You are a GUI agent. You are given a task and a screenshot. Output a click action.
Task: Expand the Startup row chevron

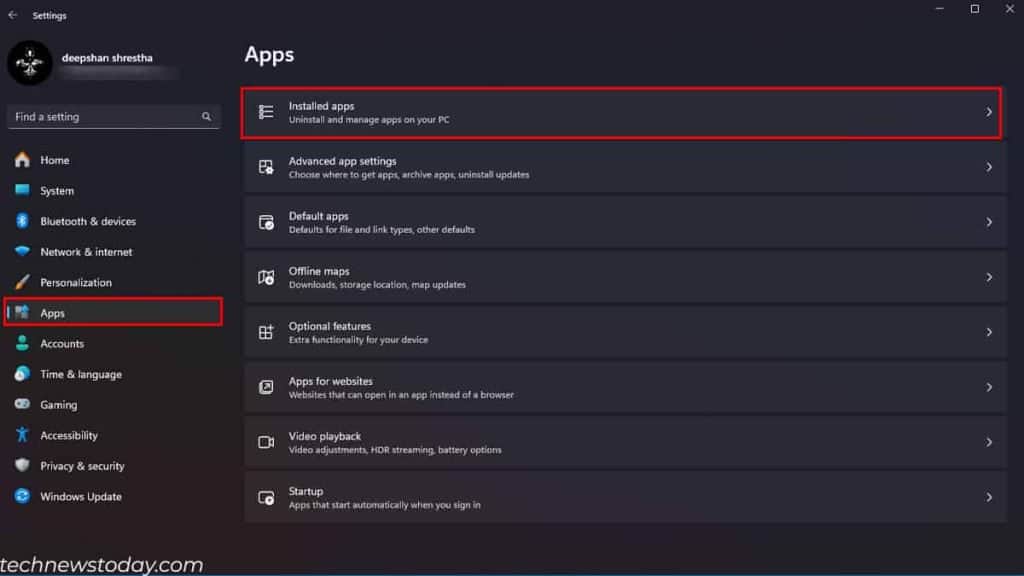point(990,497)
